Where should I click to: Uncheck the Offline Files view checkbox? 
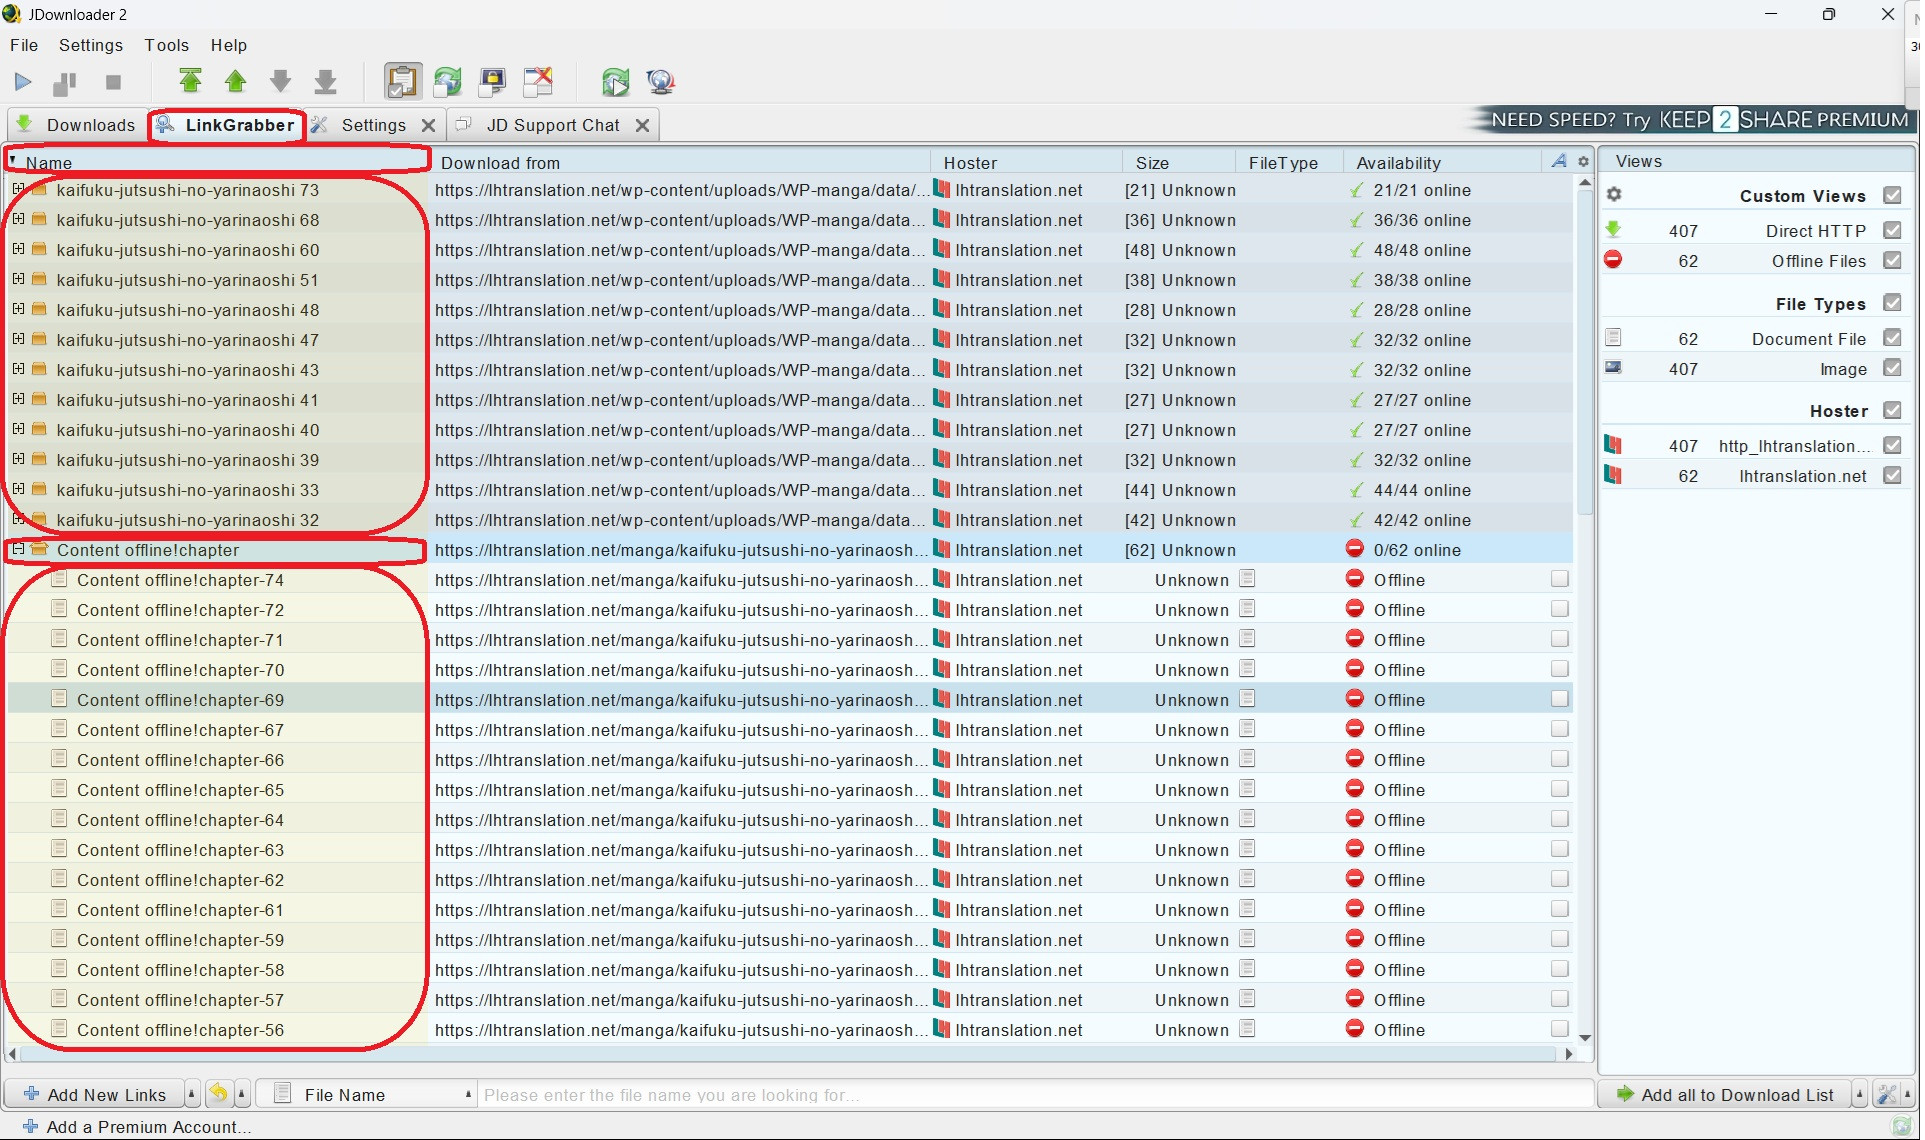(1892, 261)
